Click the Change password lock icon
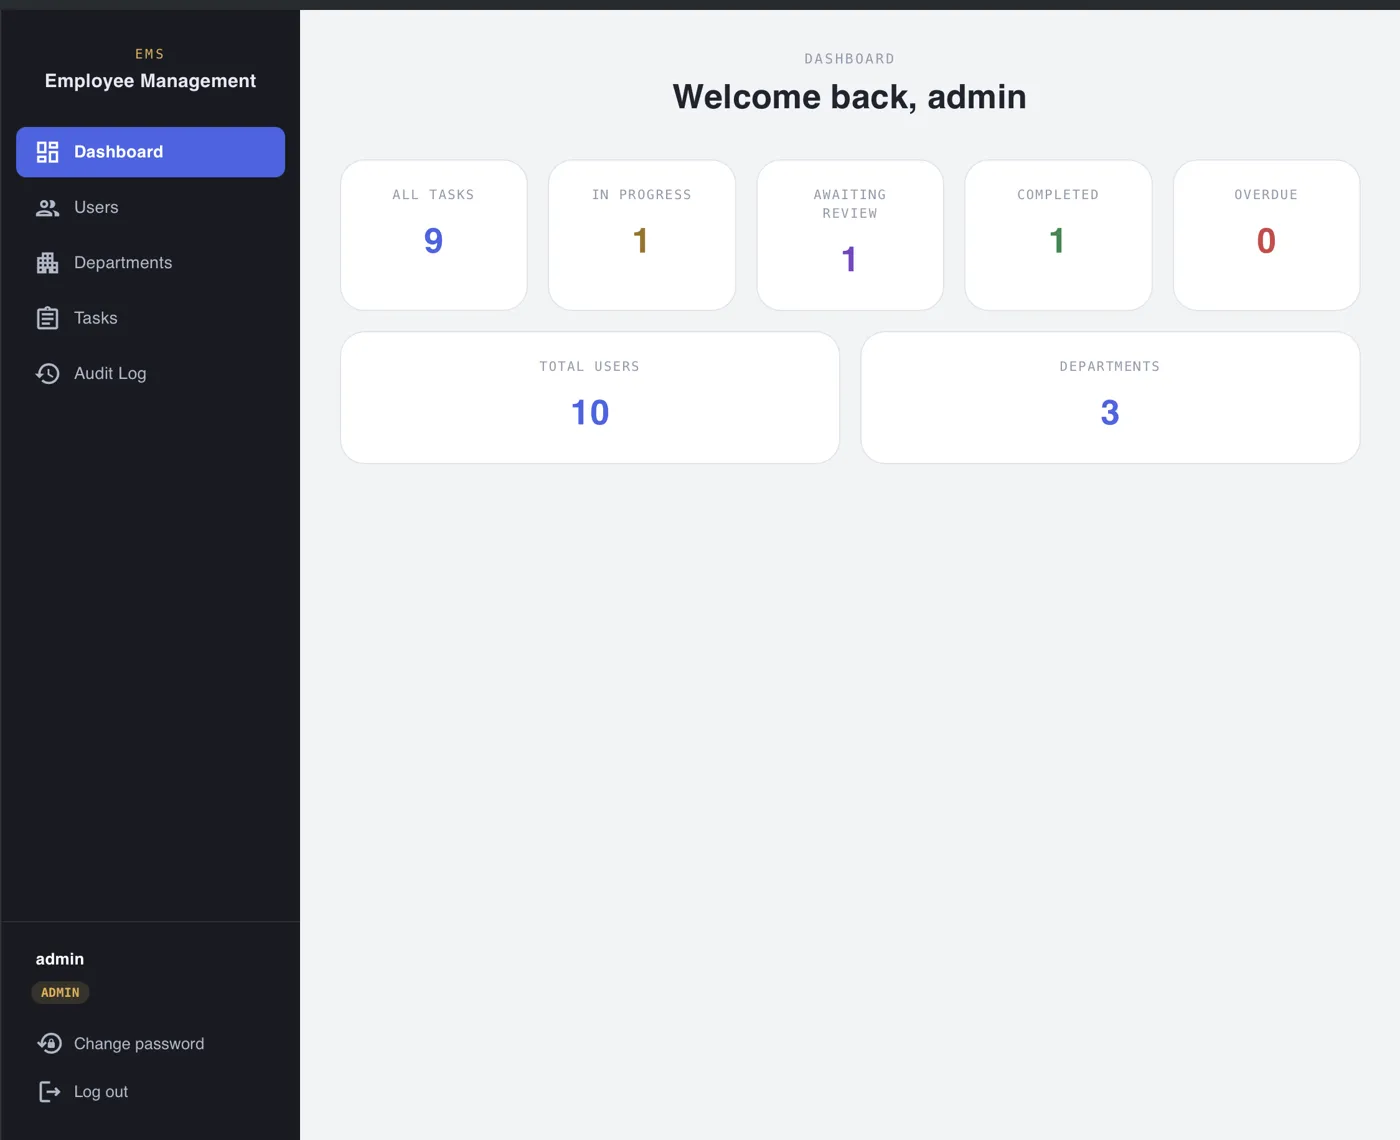 click(x=49, y=1043)
